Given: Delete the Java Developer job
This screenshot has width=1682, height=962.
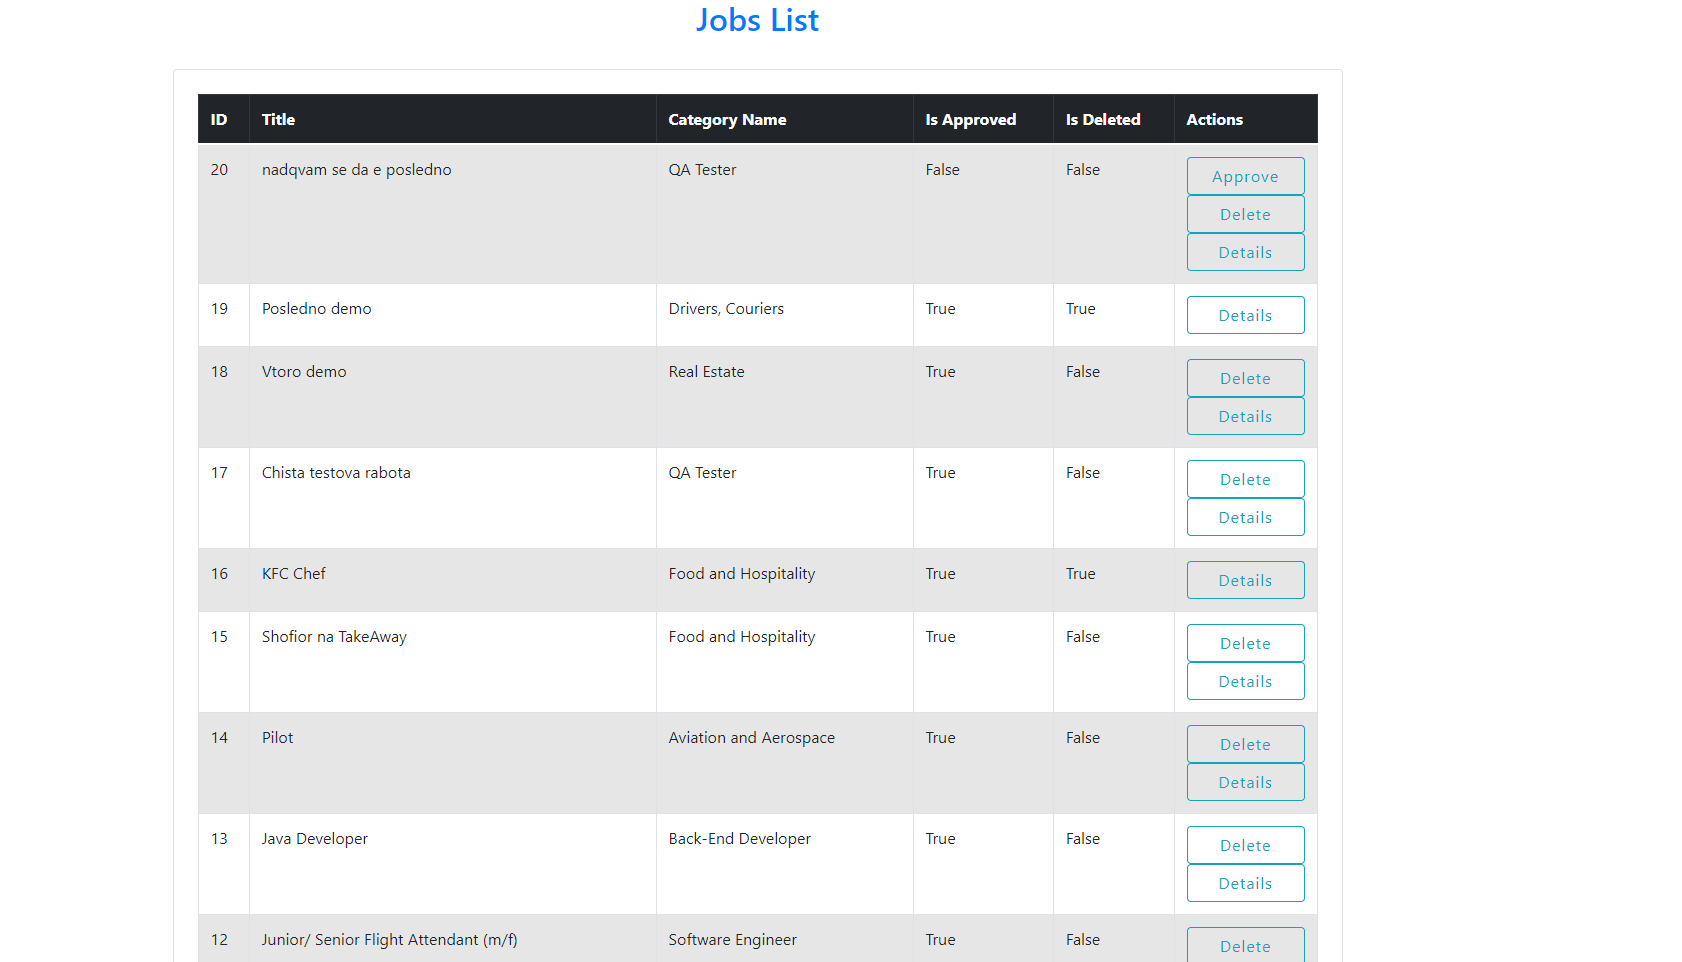Looking at the screenshot, I should click(1245, 844).
